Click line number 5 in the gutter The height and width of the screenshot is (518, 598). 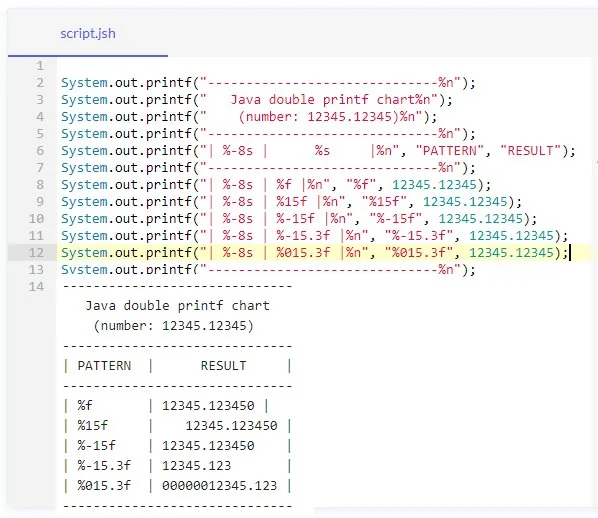pos(40,134)
